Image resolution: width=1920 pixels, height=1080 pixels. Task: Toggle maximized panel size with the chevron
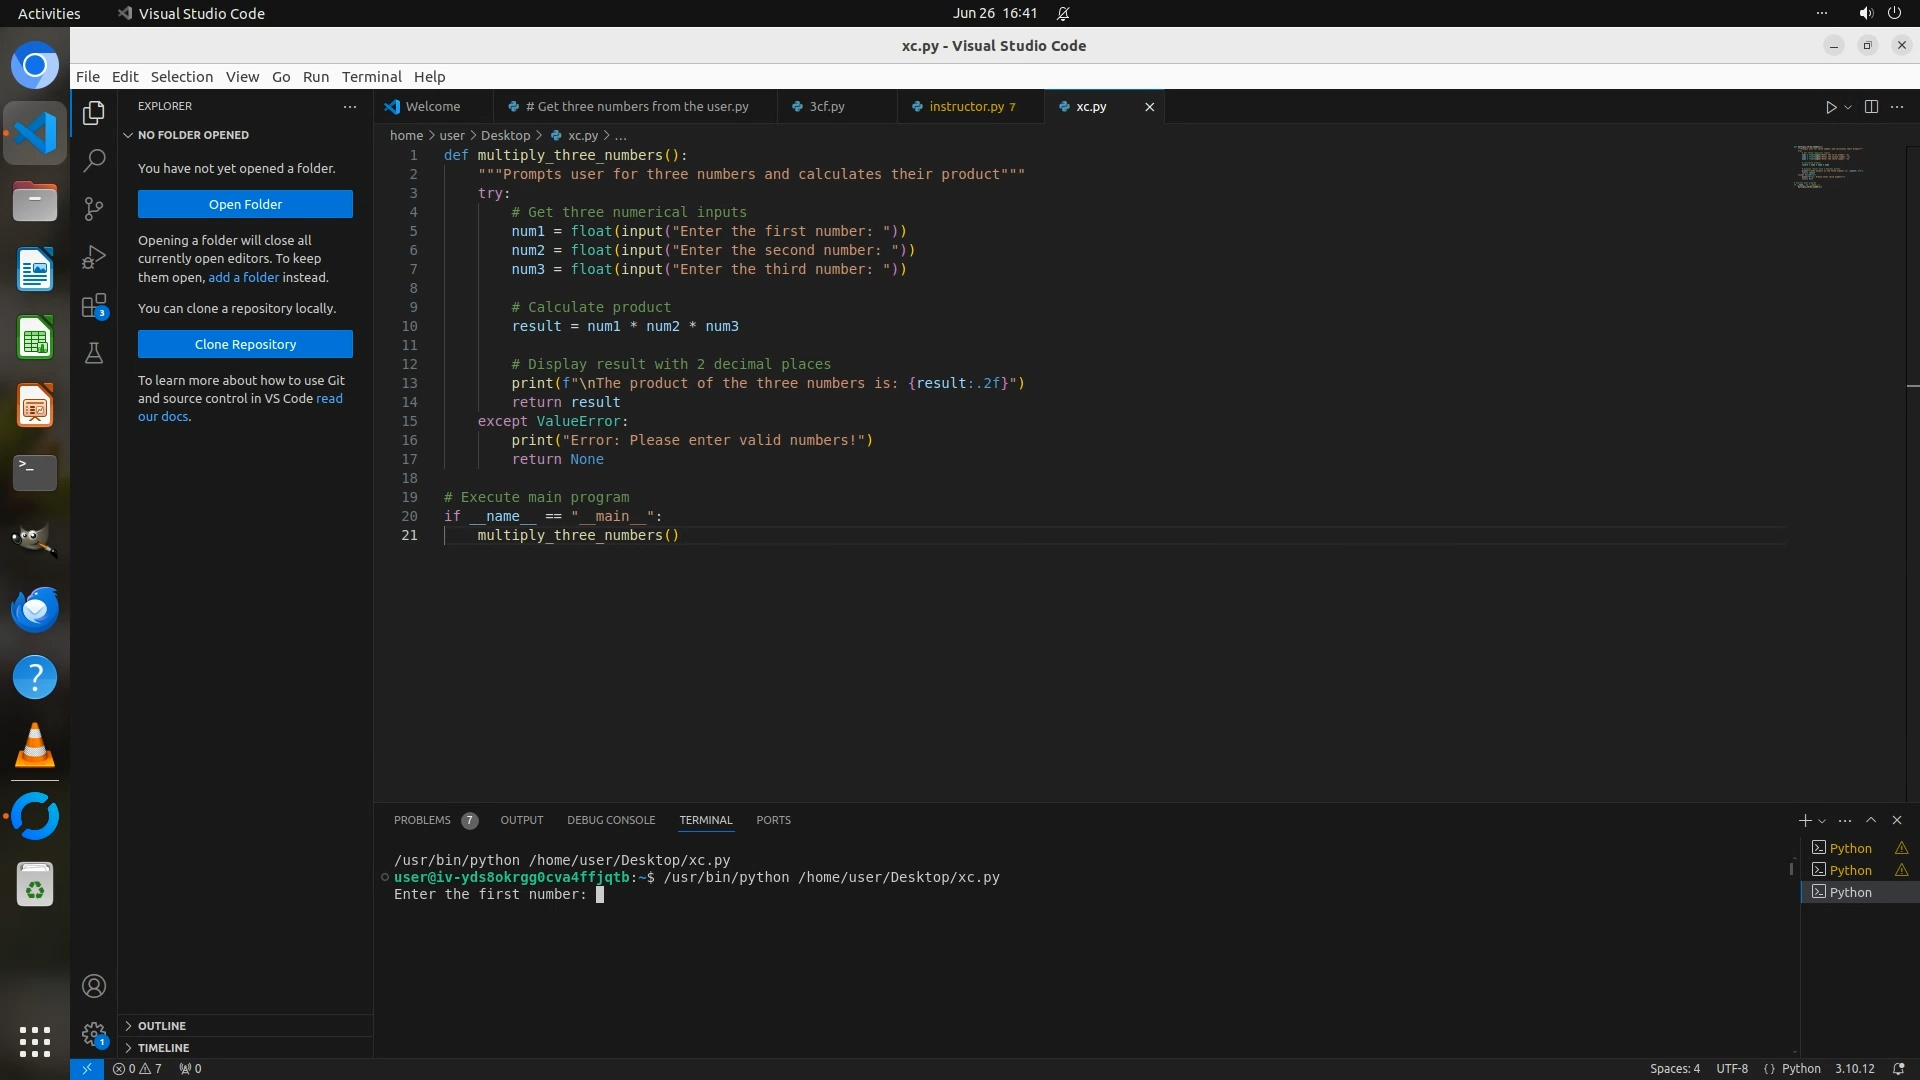tap(1871, 820)
